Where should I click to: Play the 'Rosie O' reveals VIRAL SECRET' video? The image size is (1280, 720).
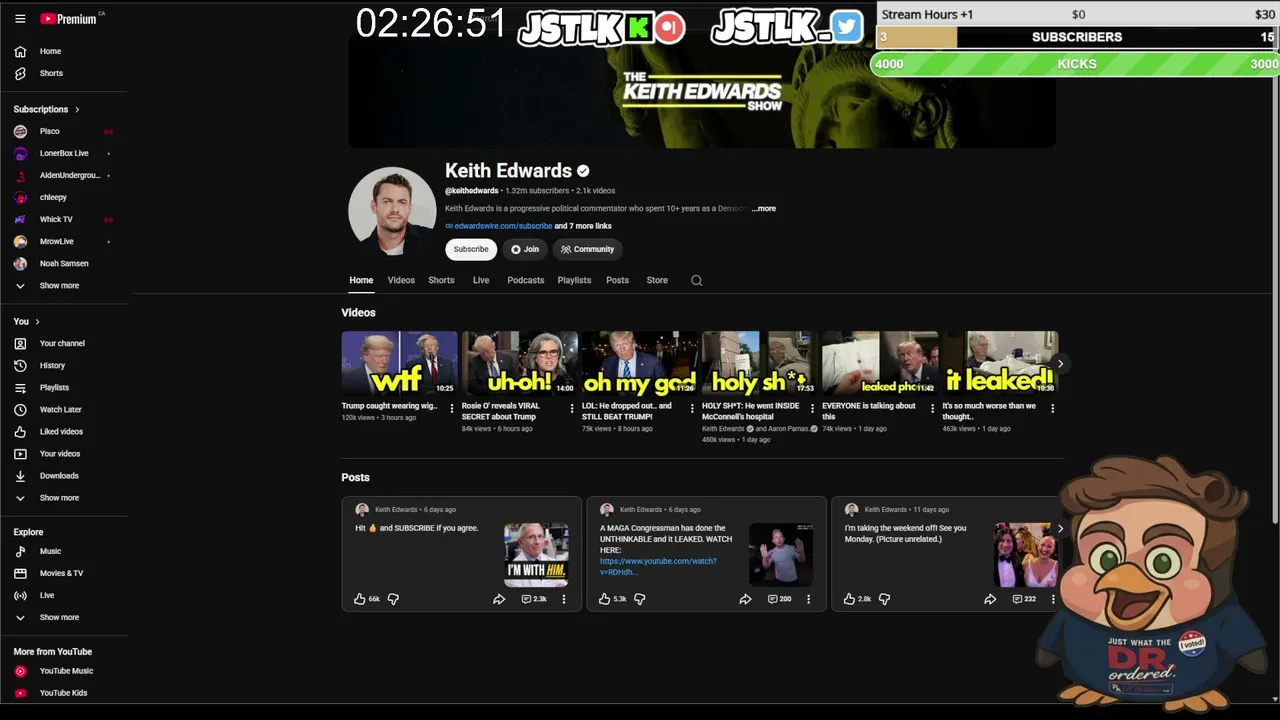coord(519,364)
